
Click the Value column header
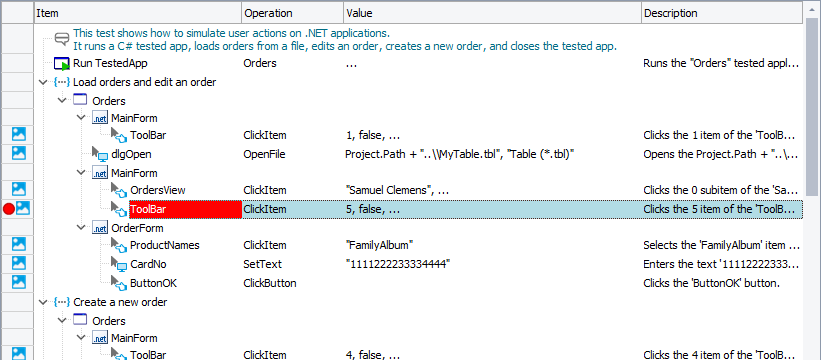tap(492, 13)
